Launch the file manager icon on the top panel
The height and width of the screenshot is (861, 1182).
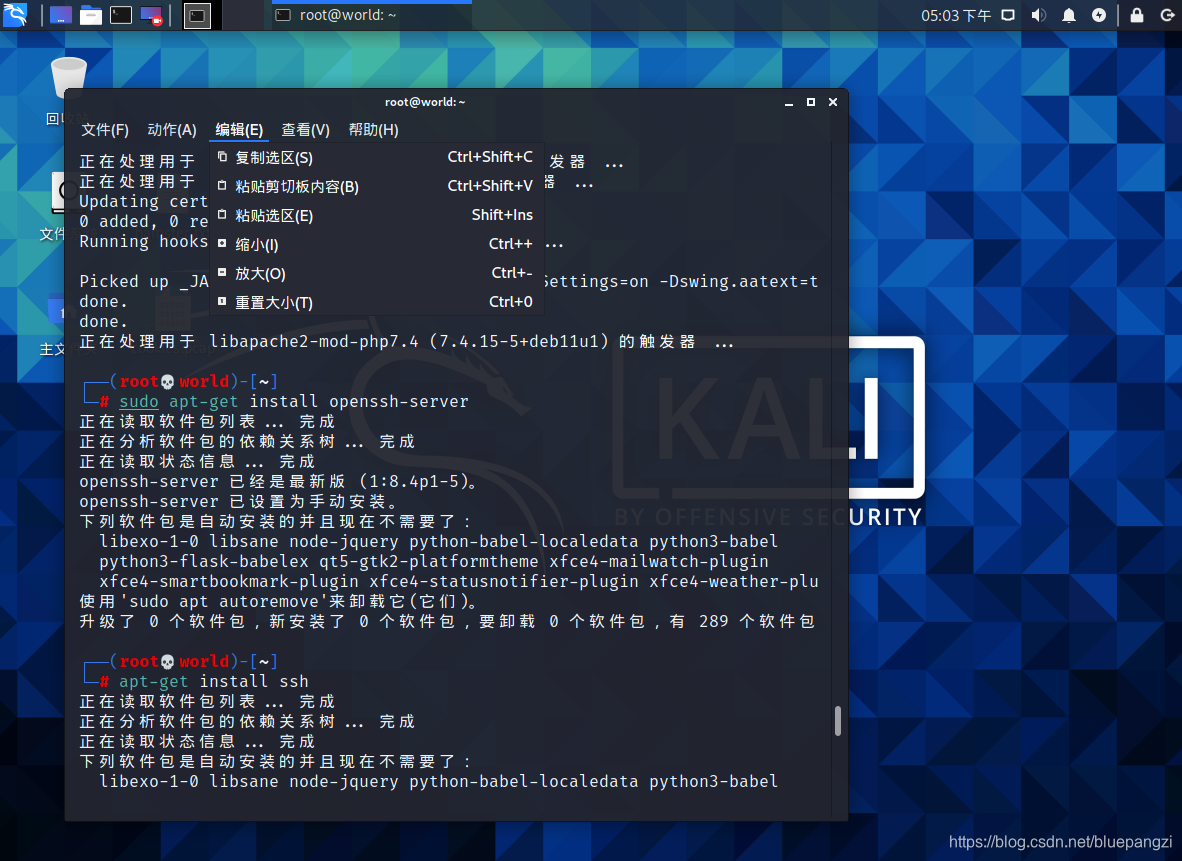coord(89,15)
